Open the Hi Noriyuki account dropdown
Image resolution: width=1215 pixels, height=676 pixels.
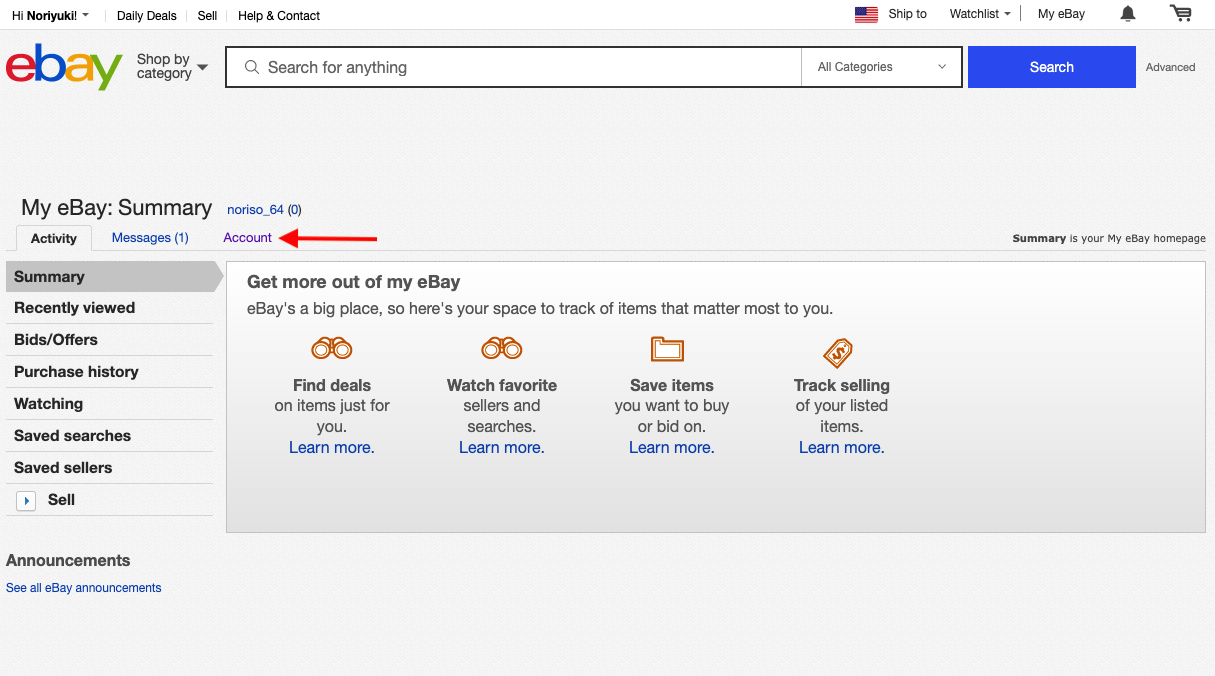pyautogui.click(x=50, y=15)
